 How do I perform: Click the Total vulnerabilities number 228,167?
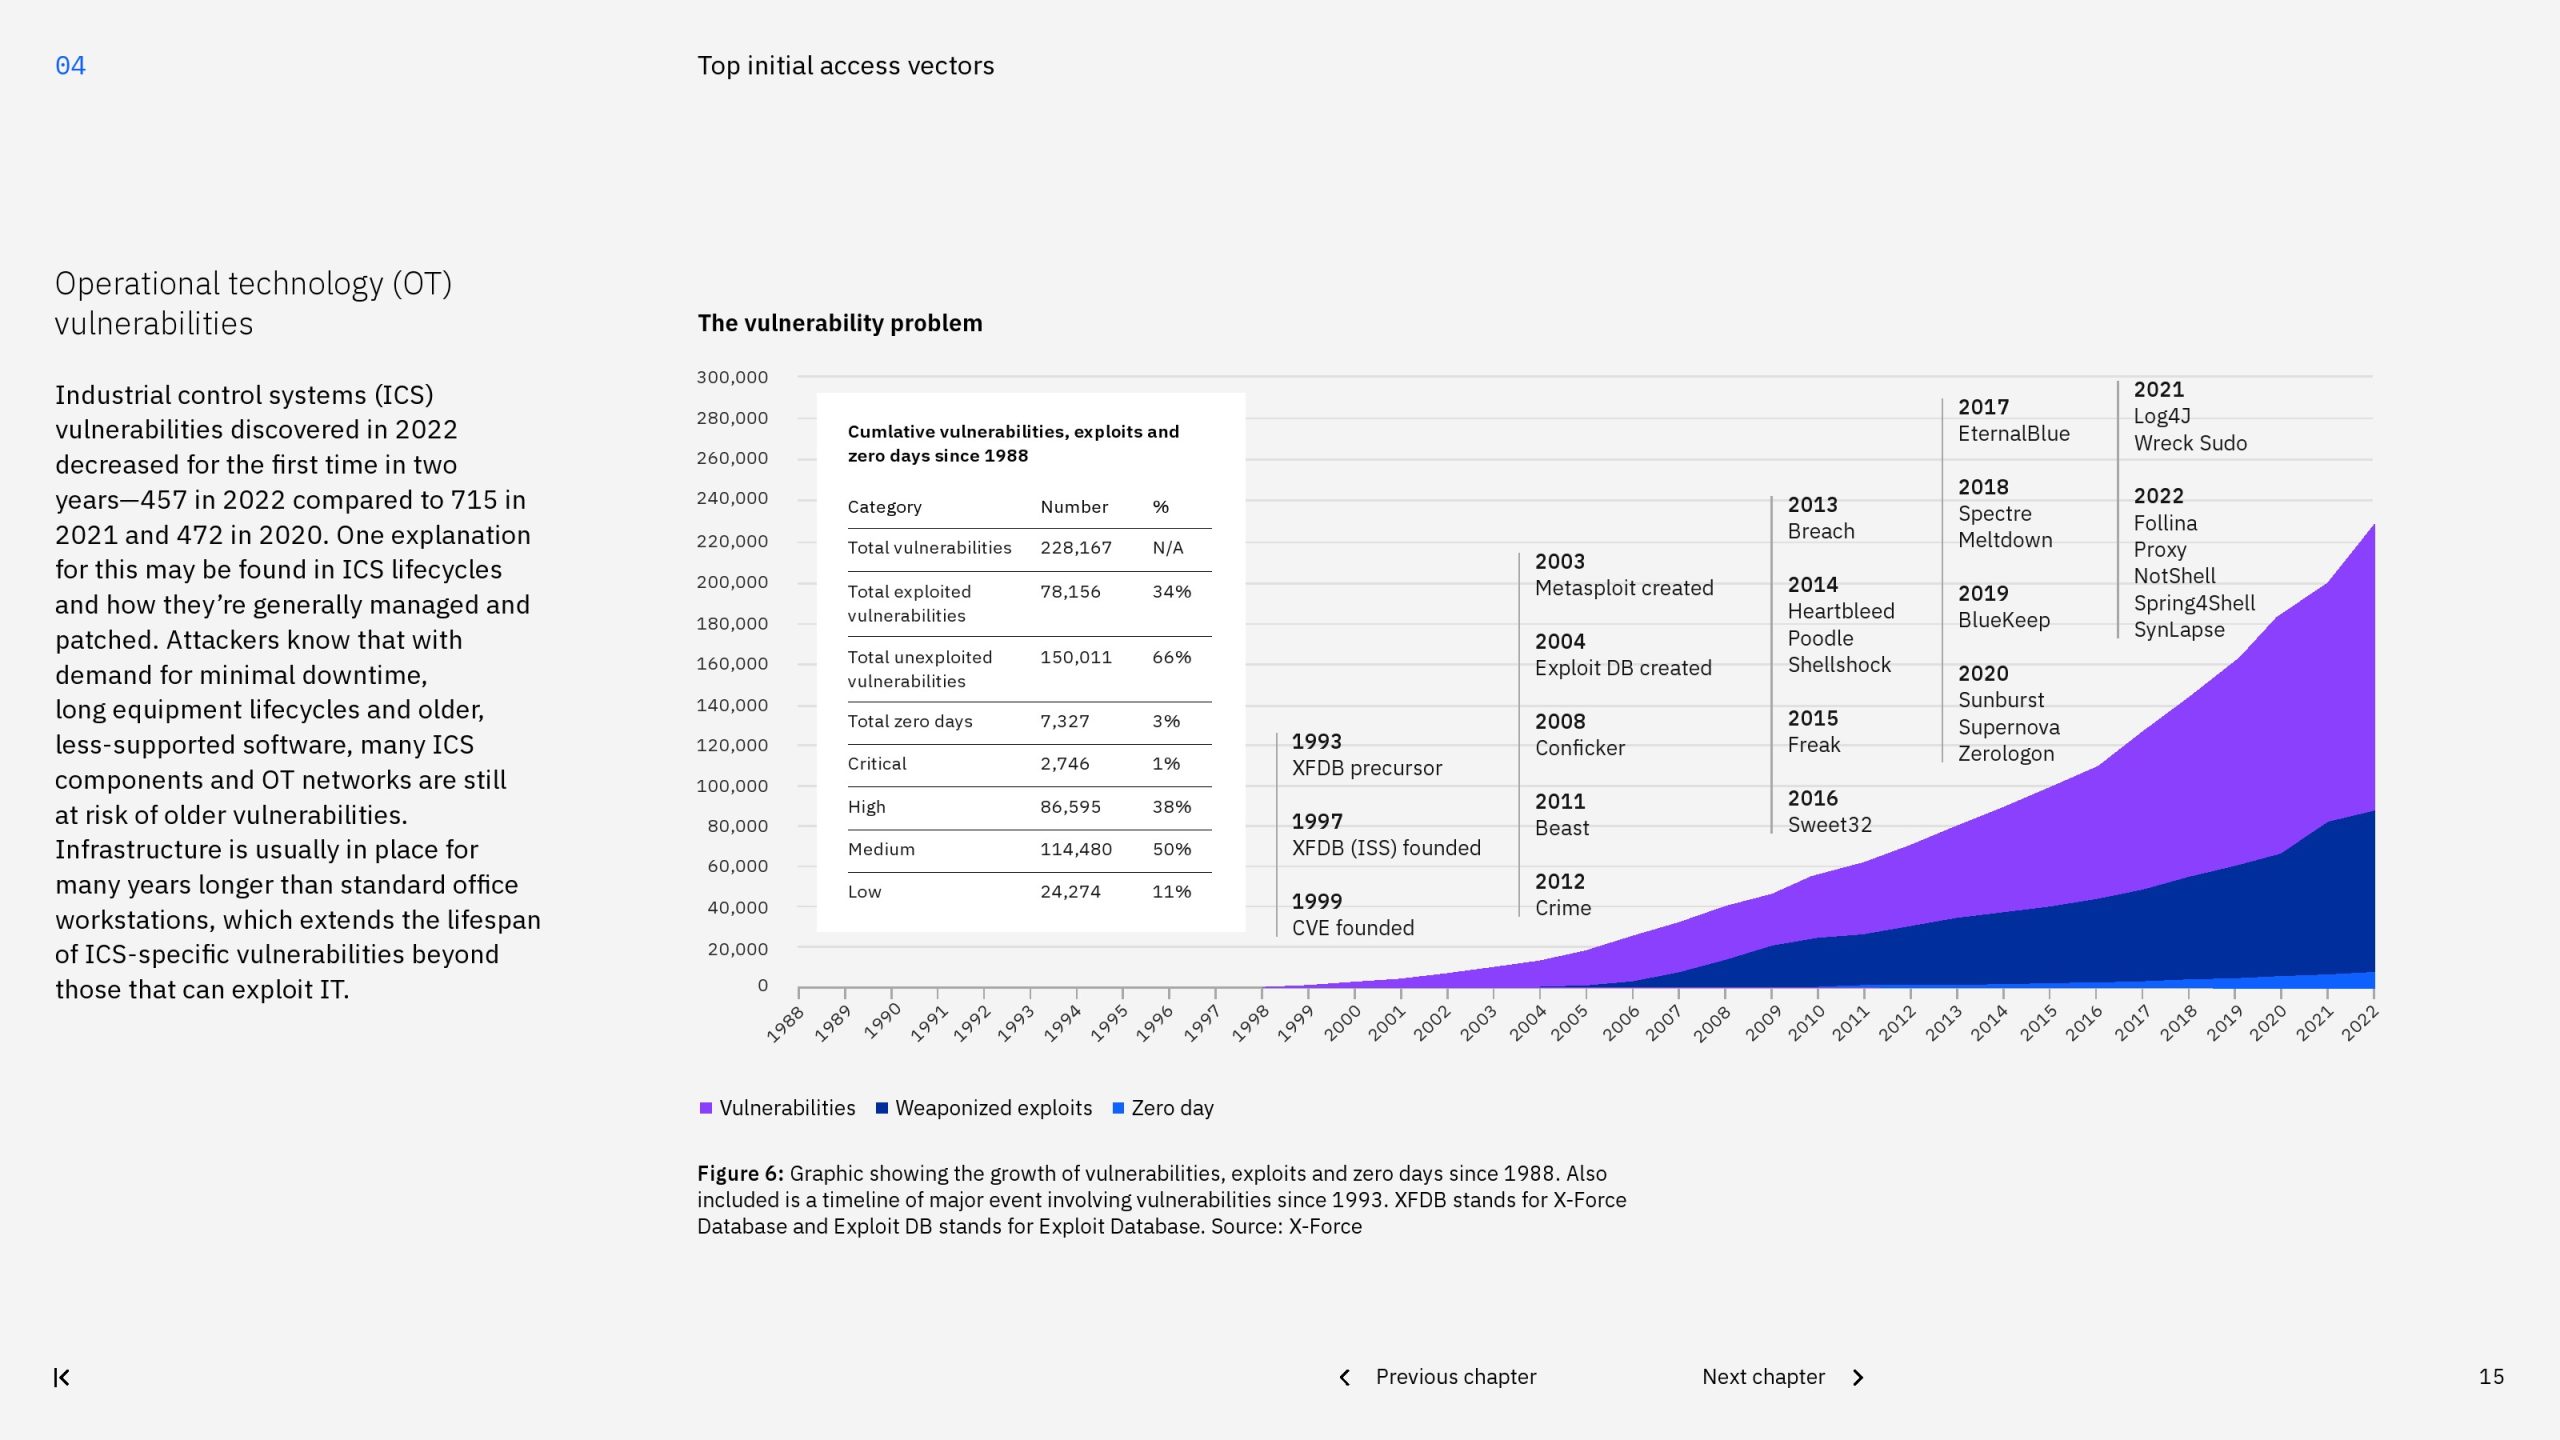1075,548
